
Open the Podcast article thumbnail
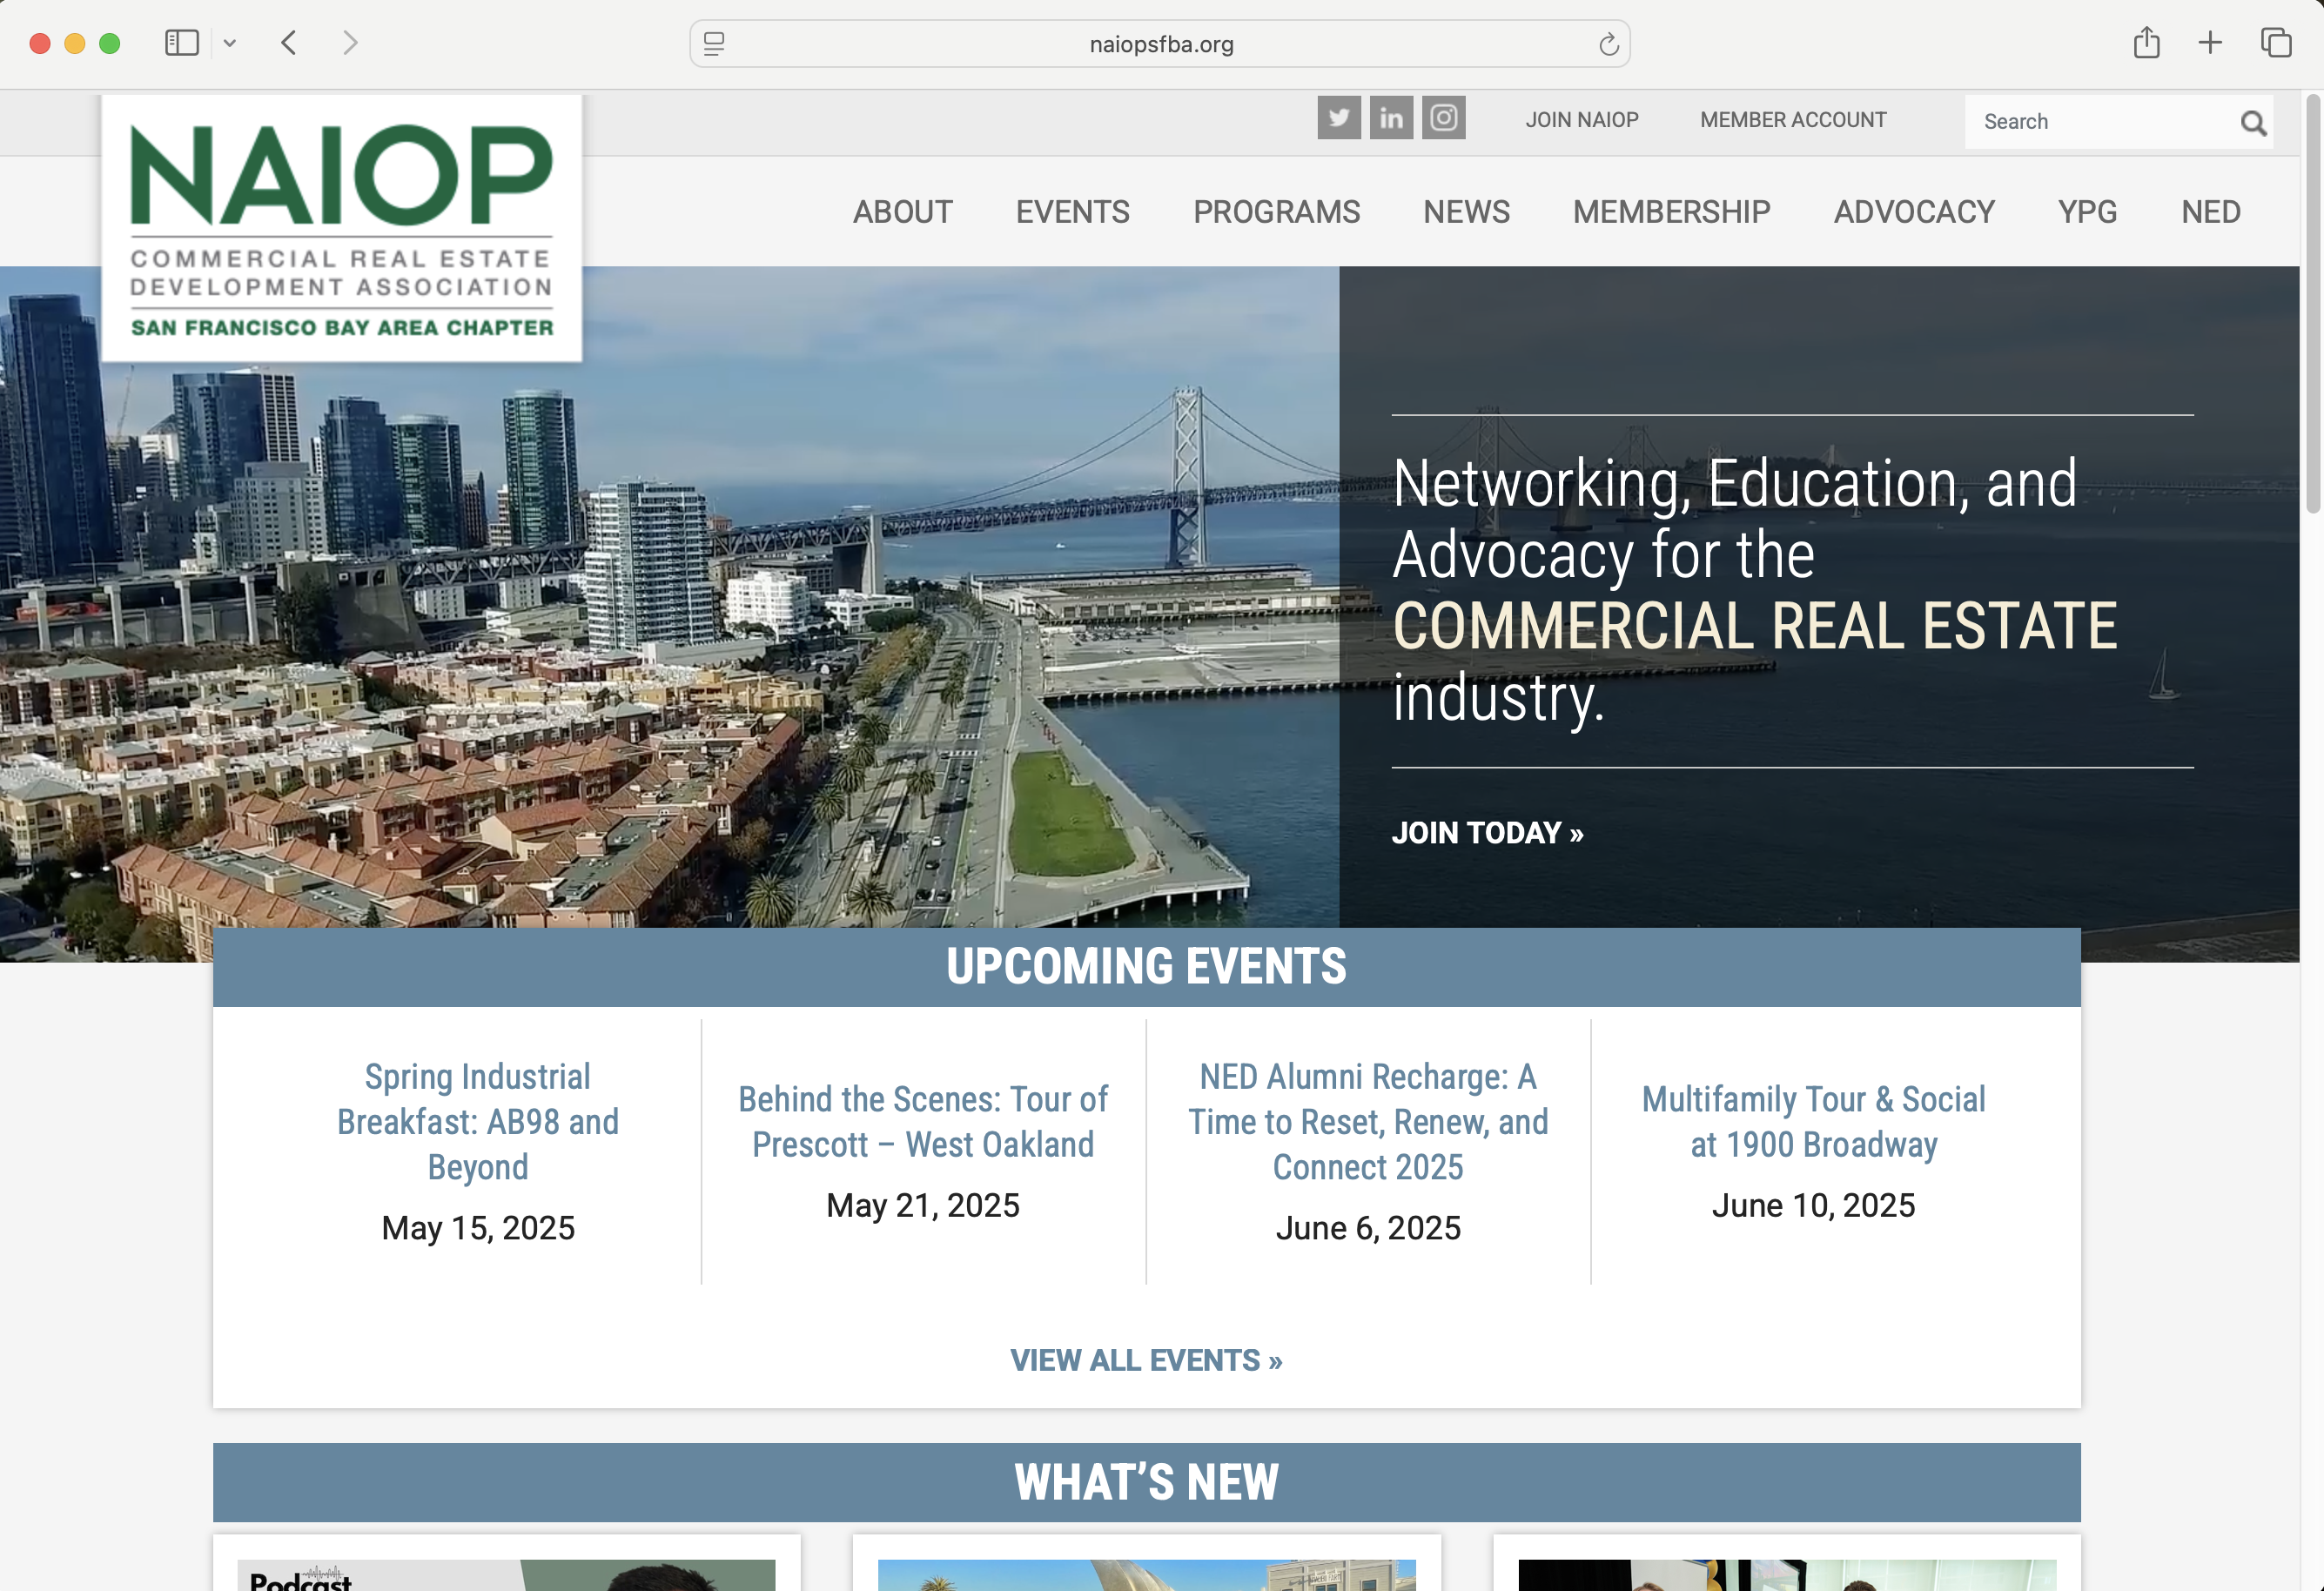click(x=506, y=1574)
